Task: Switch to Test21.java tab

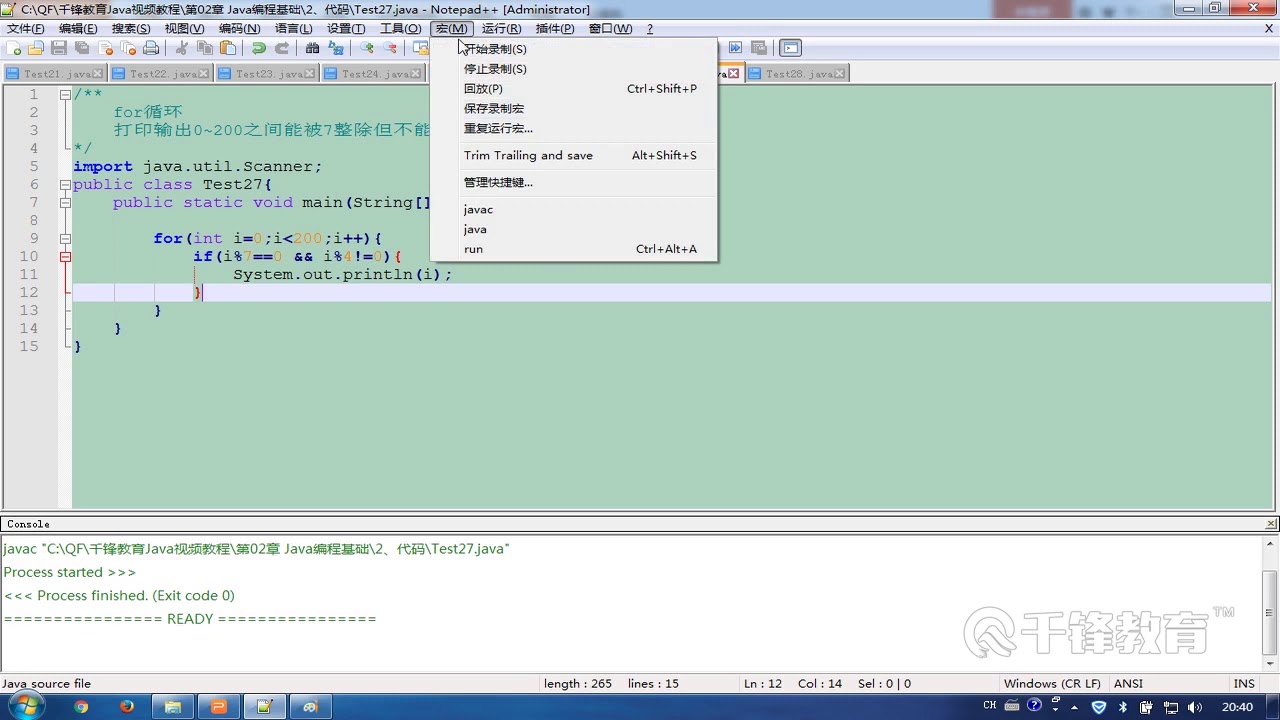Action: coord(55,74)
